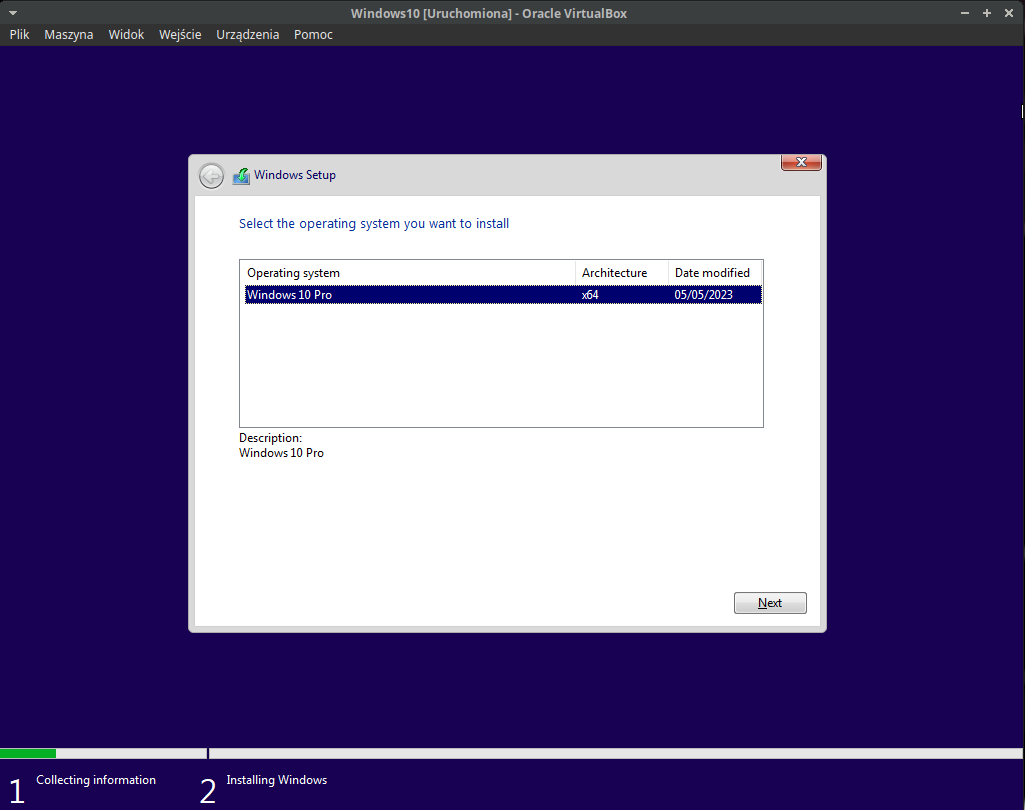Open the Maszyna menu

click(69, 35)
